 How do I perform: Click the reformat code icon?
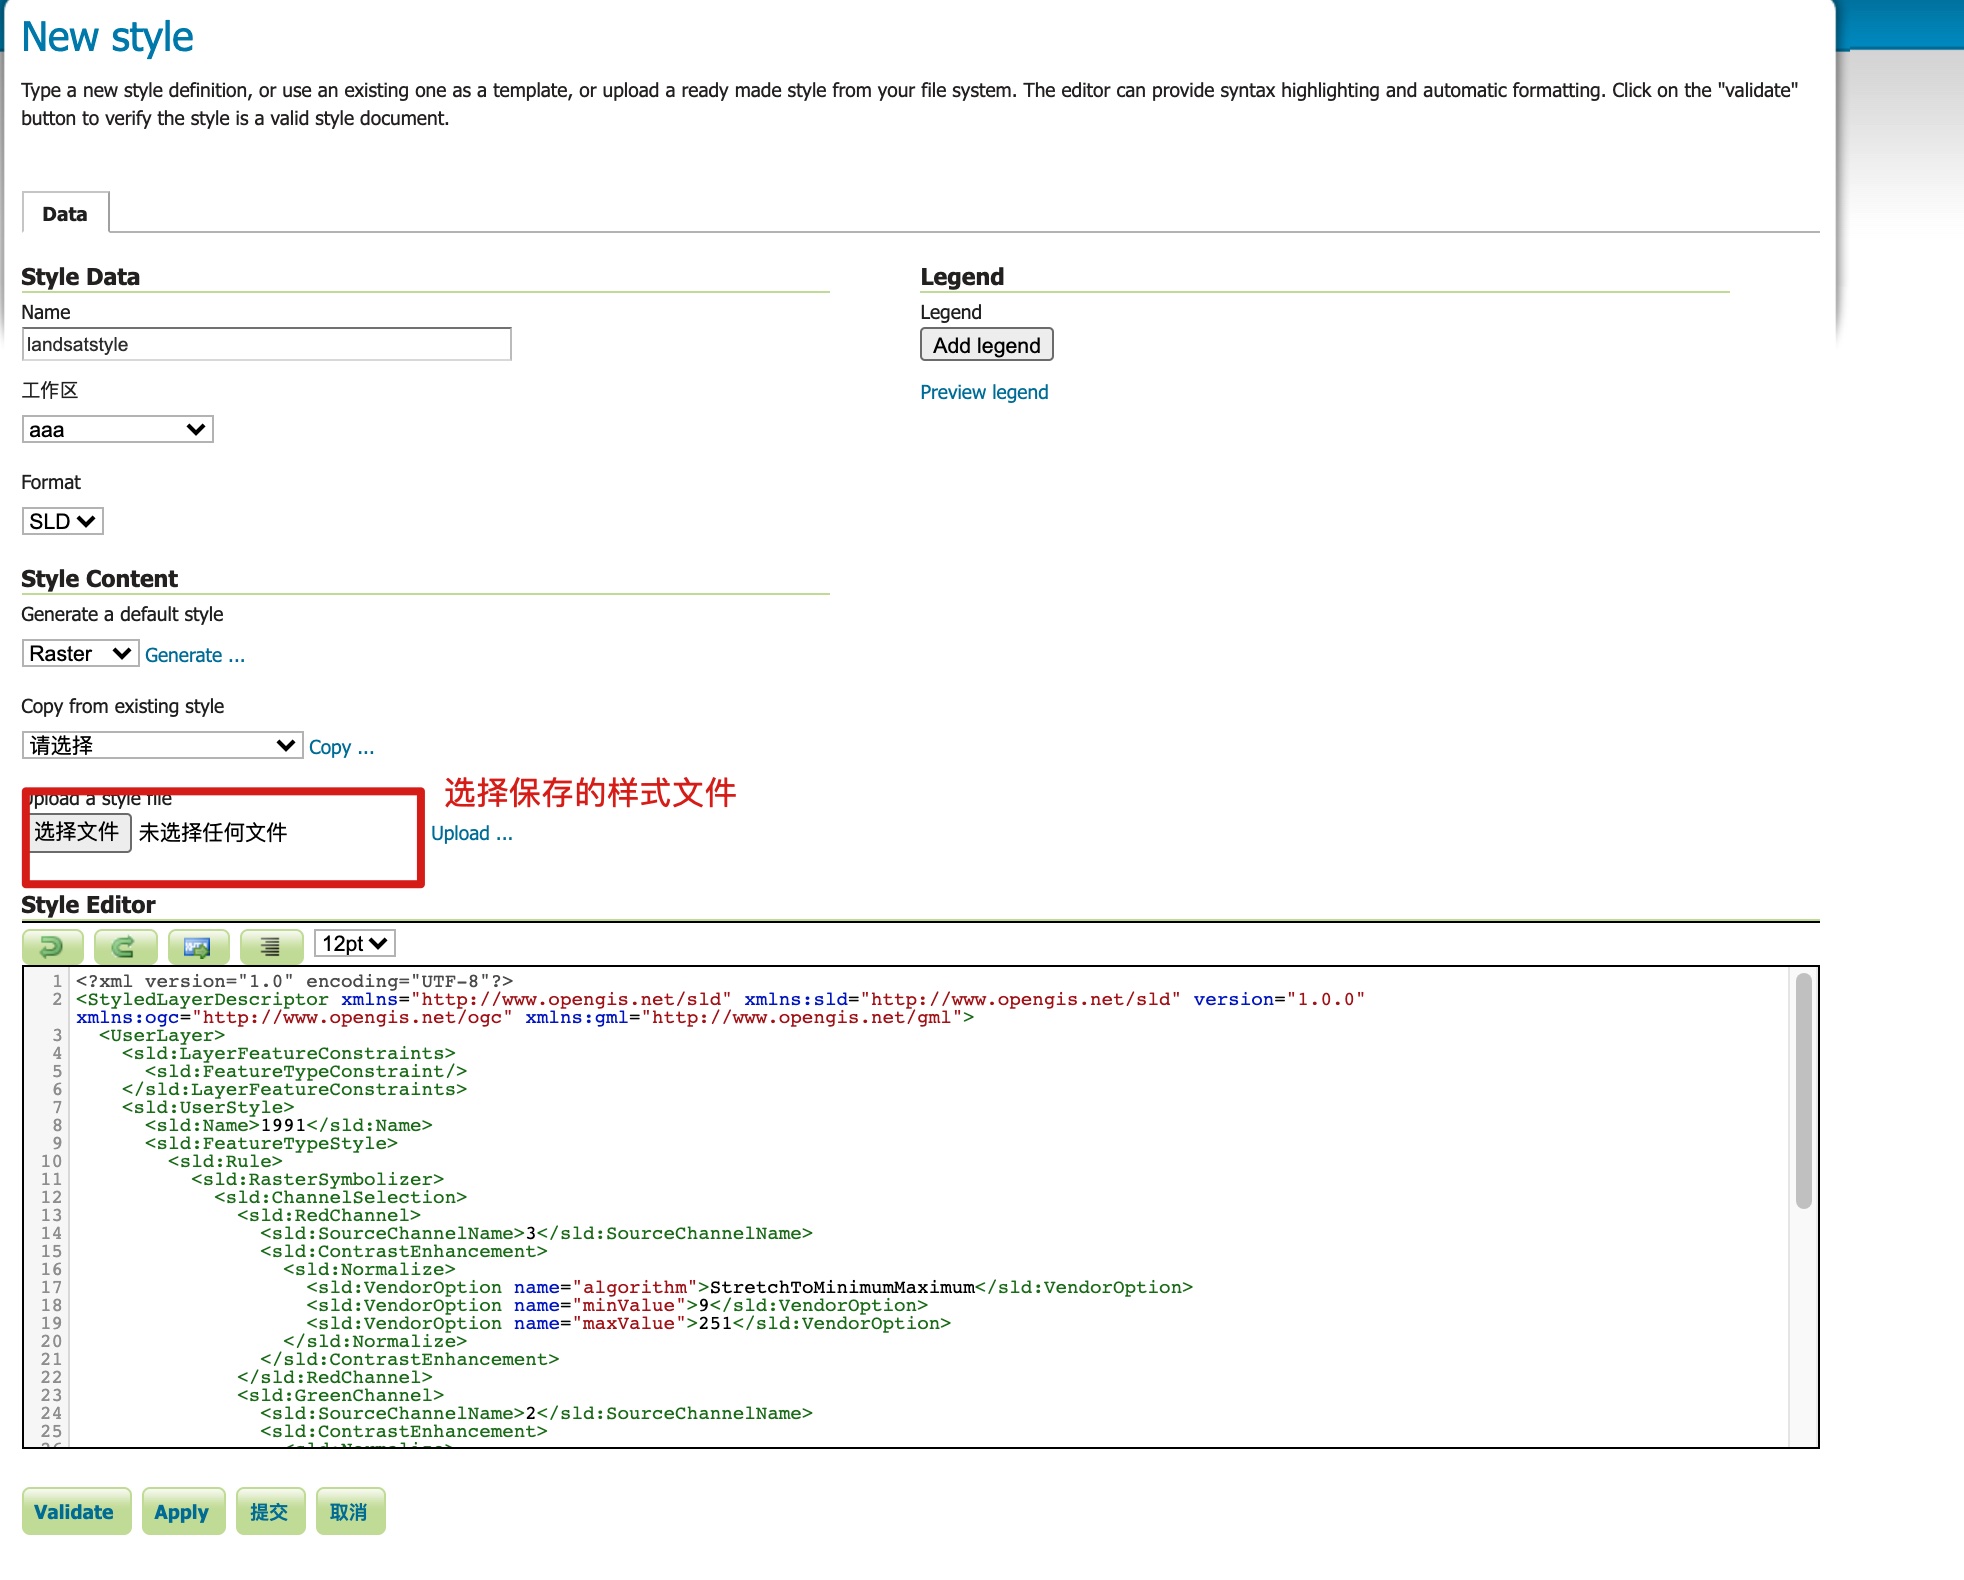pos(271,945)
